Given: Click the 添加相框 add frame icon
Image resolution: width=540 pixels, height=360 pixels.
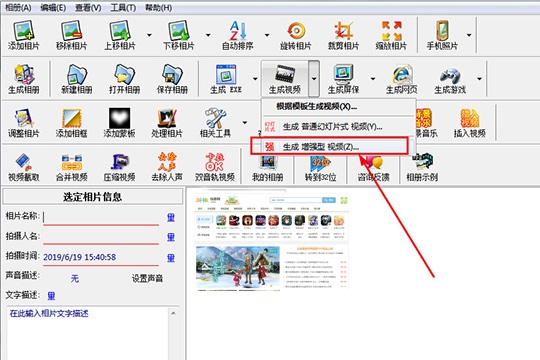Looking at the screenshot, I should click(x=71, y=123).
